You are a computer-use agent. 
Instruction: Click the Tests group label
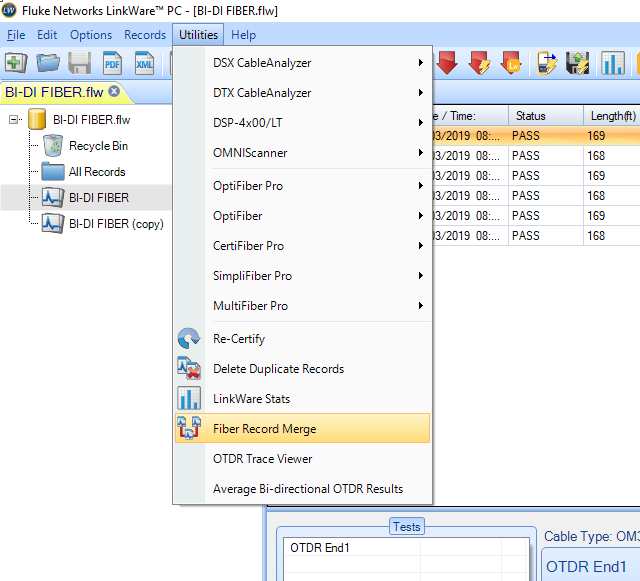(x=407, y=527)
